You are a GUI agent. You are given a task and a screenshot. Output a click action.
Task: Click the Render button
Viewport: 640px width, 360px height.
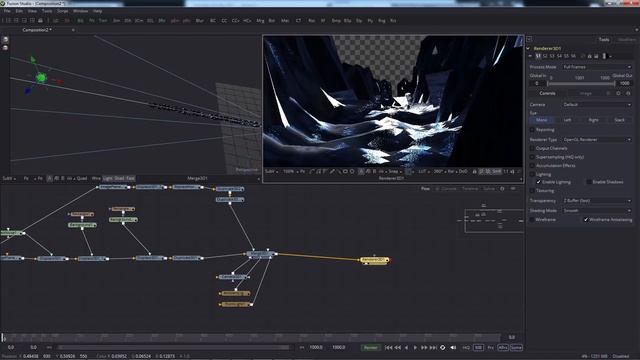point(371,347)
